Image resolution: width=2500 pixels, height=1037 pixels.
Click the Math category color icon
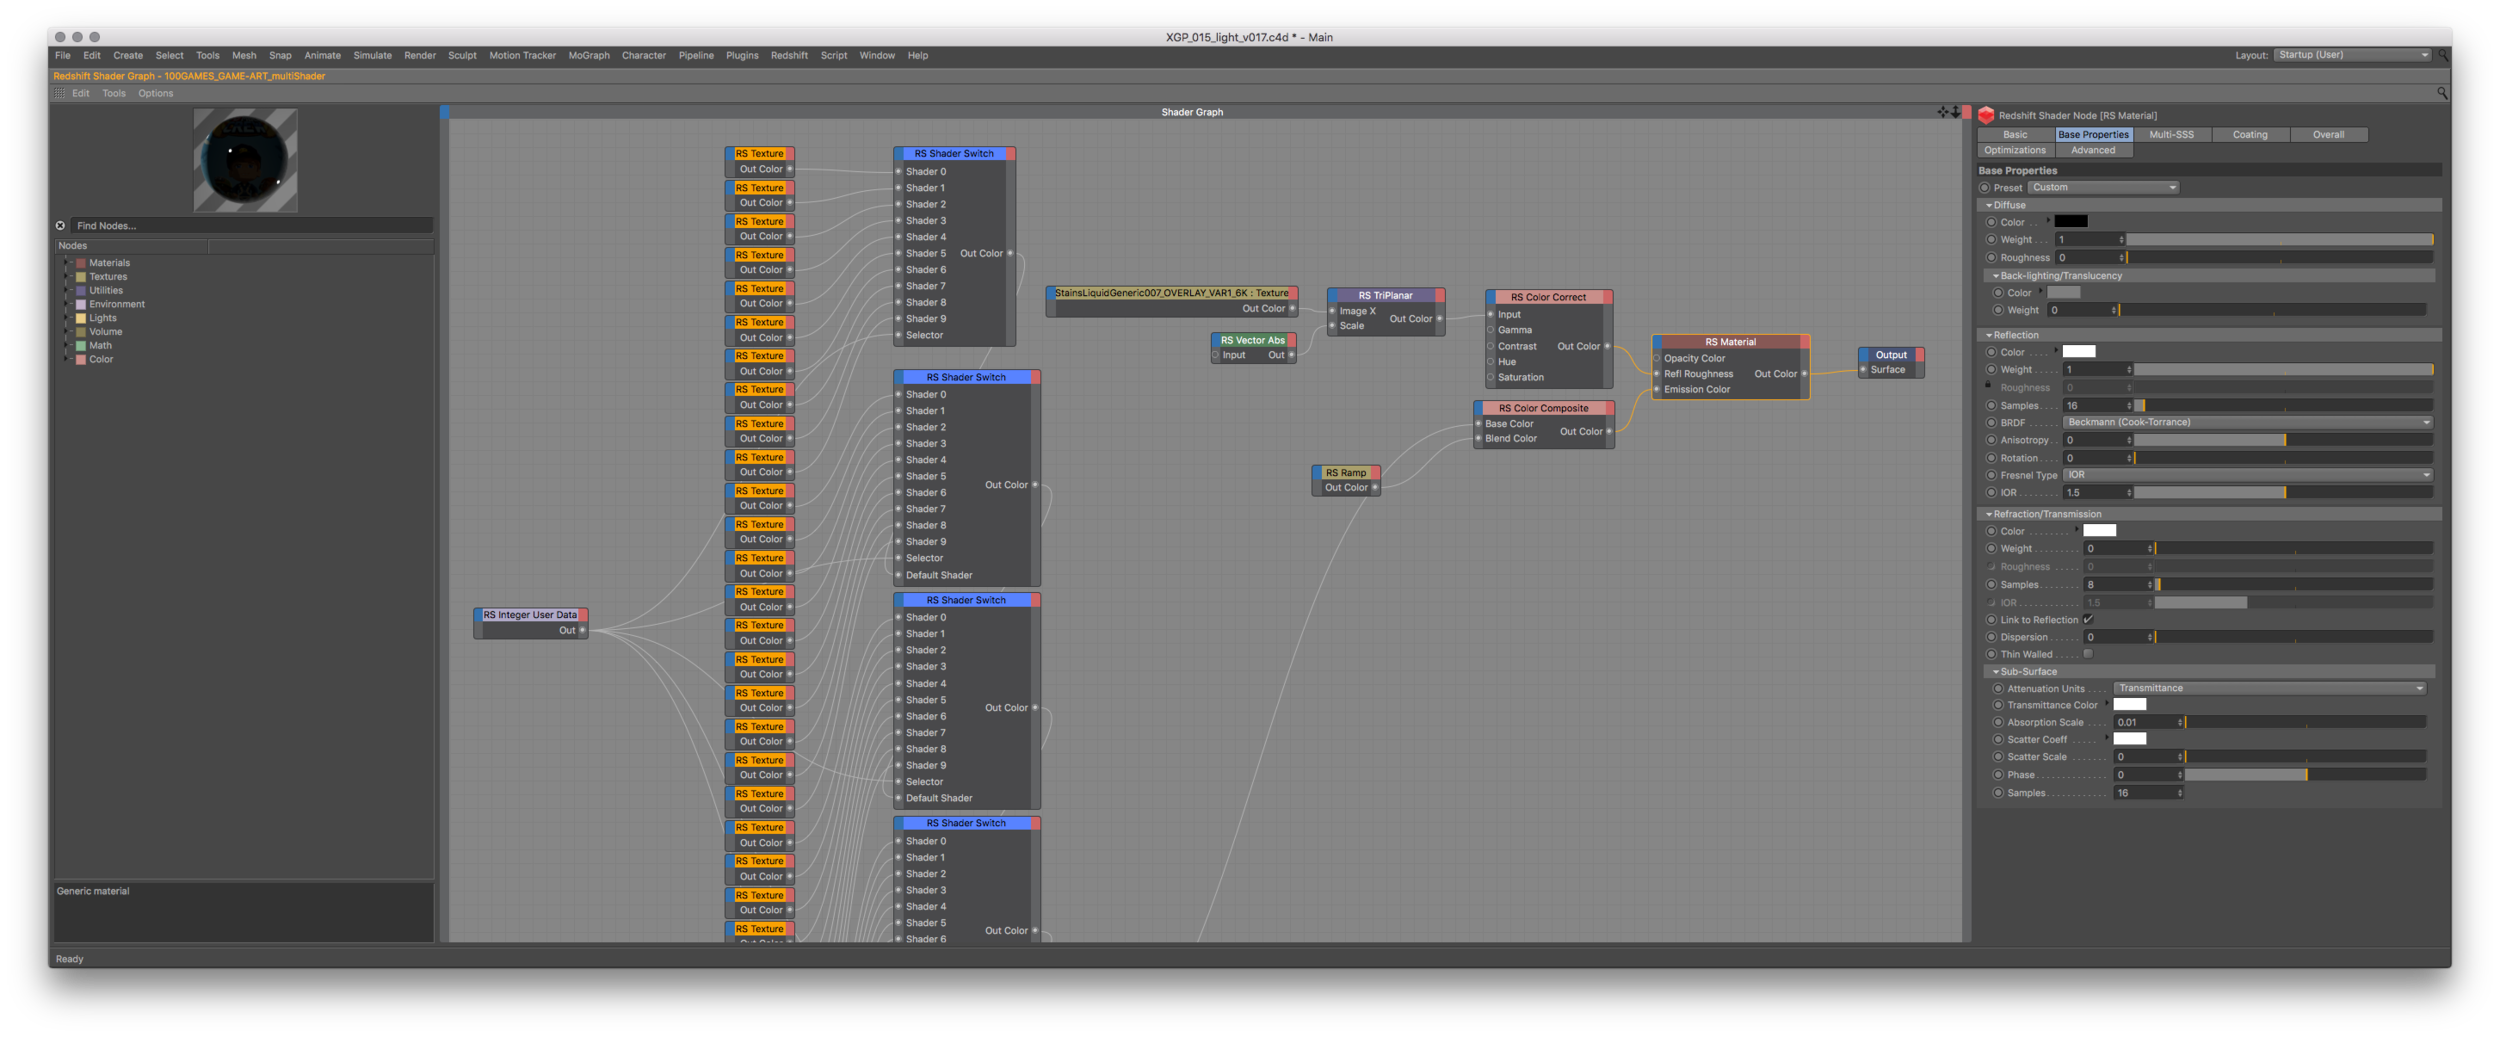click(81, 346)
